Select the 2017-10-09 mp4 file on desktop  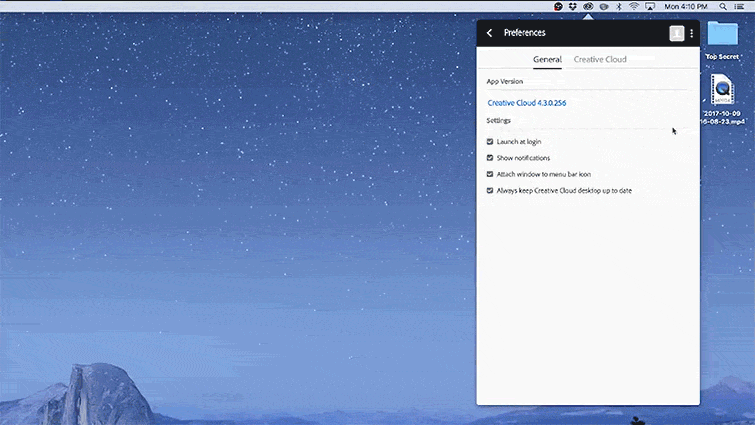coord(722,89)
